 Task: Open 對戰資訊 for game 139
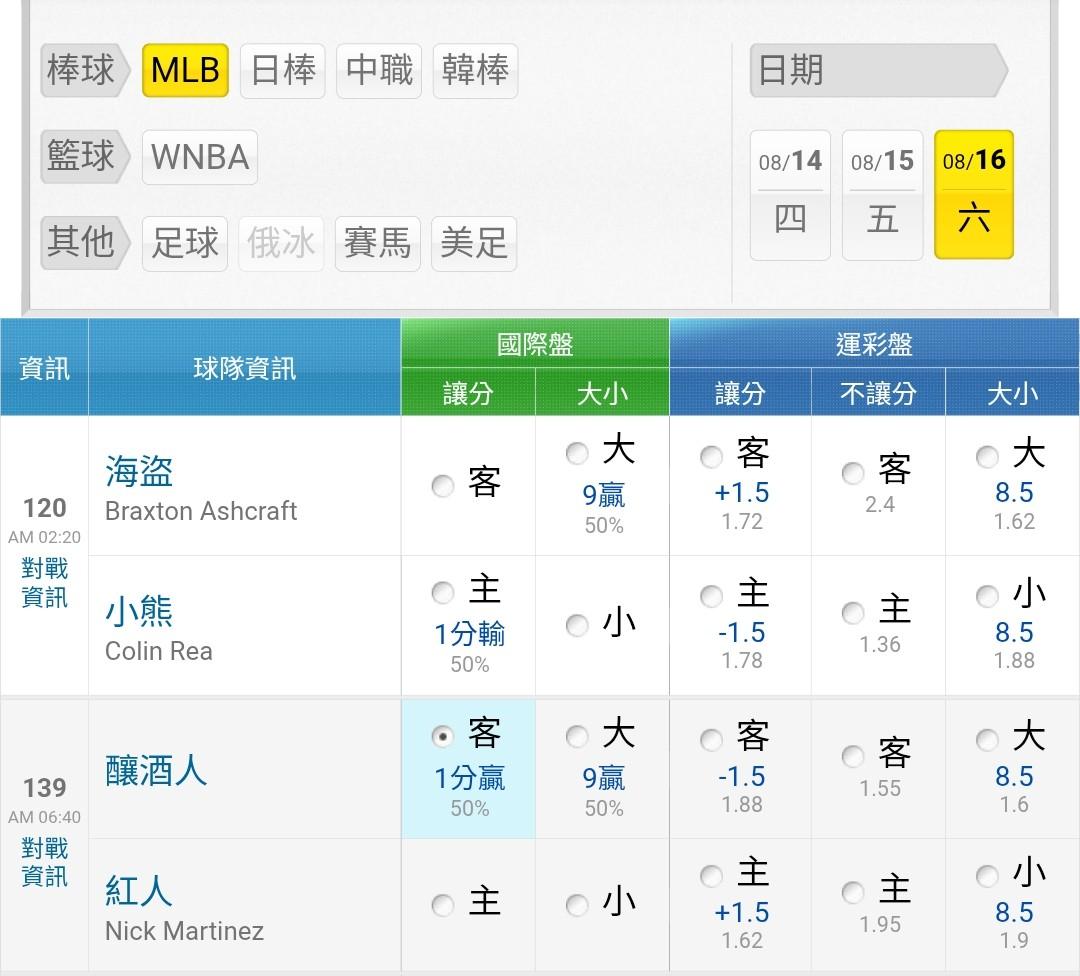click(x=45, y=862)
